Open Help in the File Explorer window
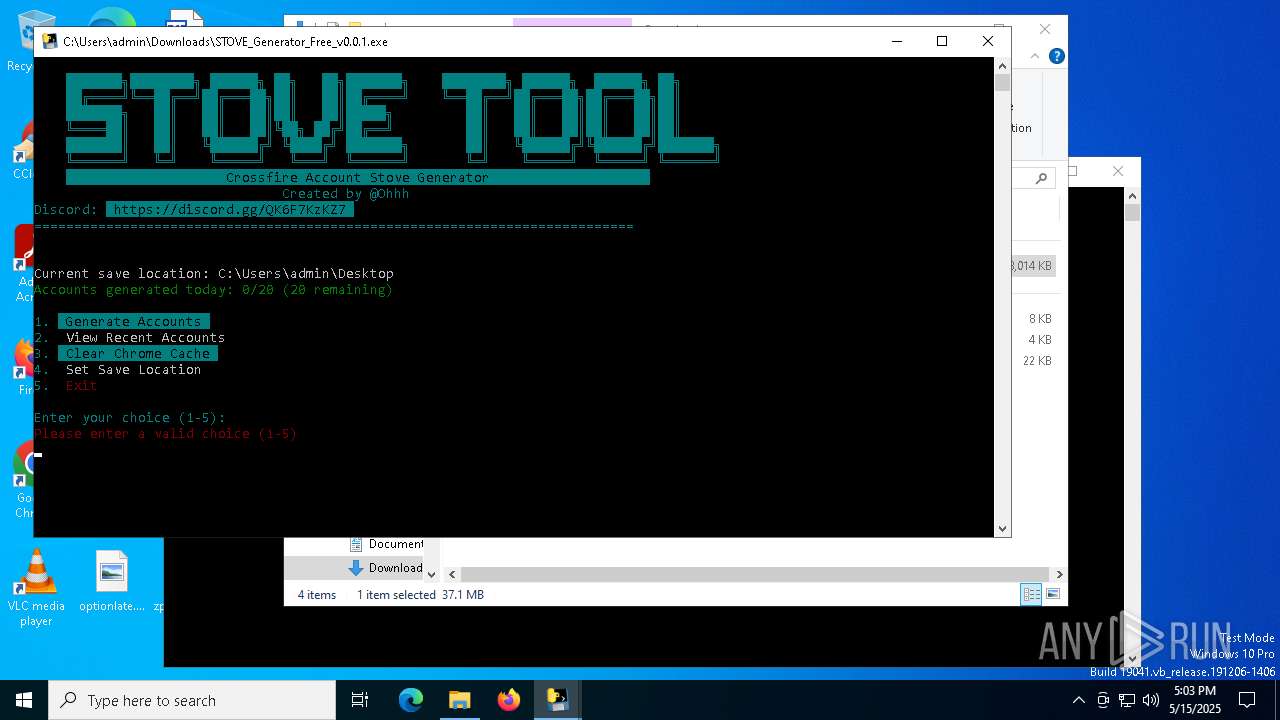The width and height of the screenshot is (1280, 720). 1056,56
